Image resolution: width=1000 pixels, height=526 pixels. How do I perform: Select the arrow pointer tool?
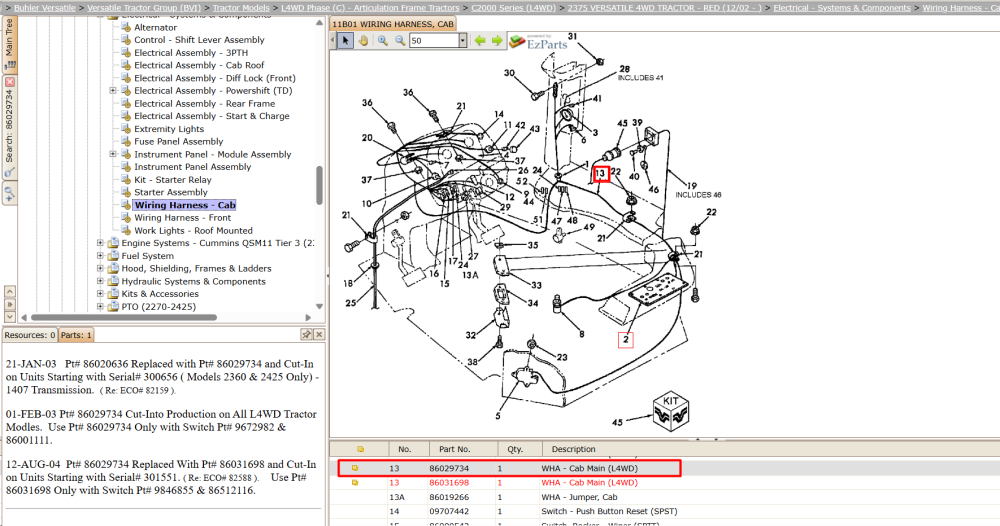[x=345, y=41]
